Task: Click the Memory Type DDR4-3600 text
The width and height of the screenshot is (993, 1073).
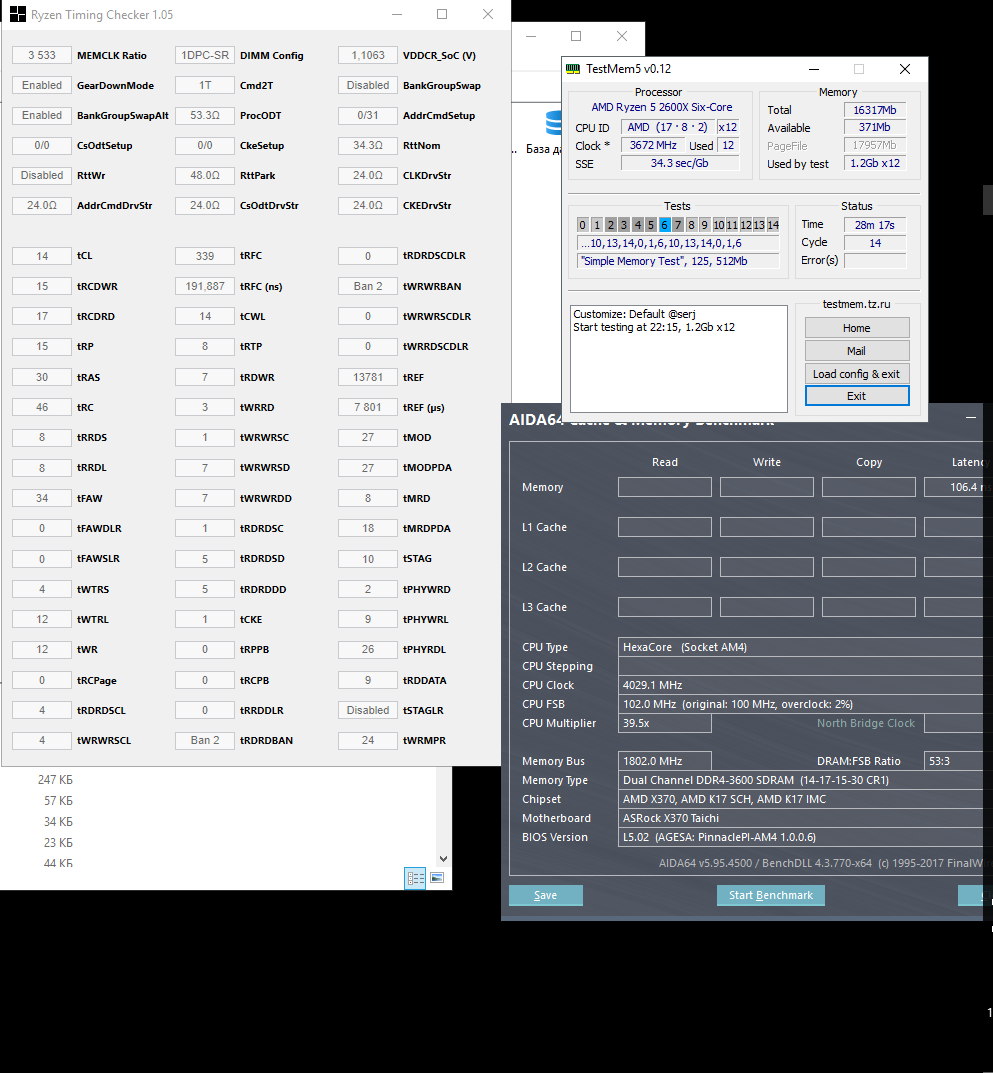Action: 756,780
